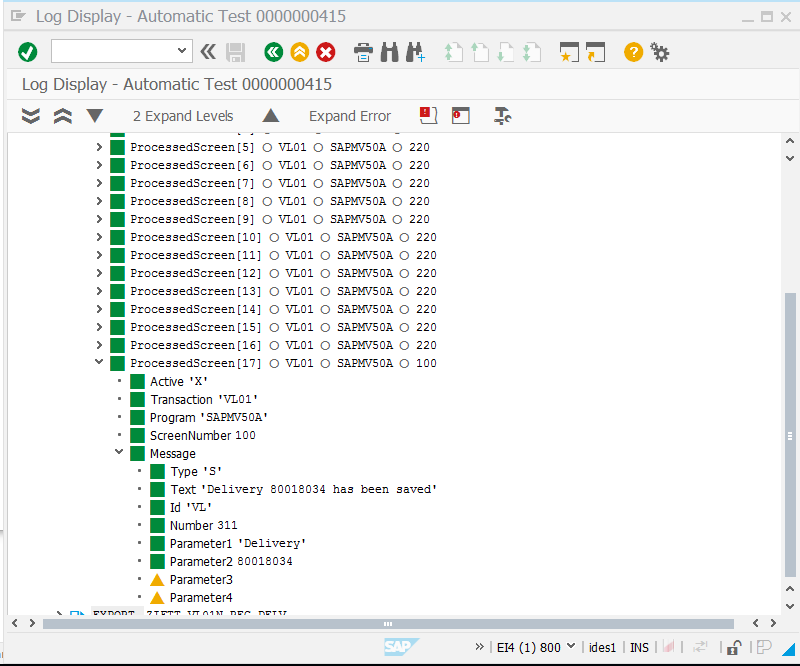Click the Expand Error menu option
The height and width of the screenshot is (666, 800).
click(x=349, y=115)
